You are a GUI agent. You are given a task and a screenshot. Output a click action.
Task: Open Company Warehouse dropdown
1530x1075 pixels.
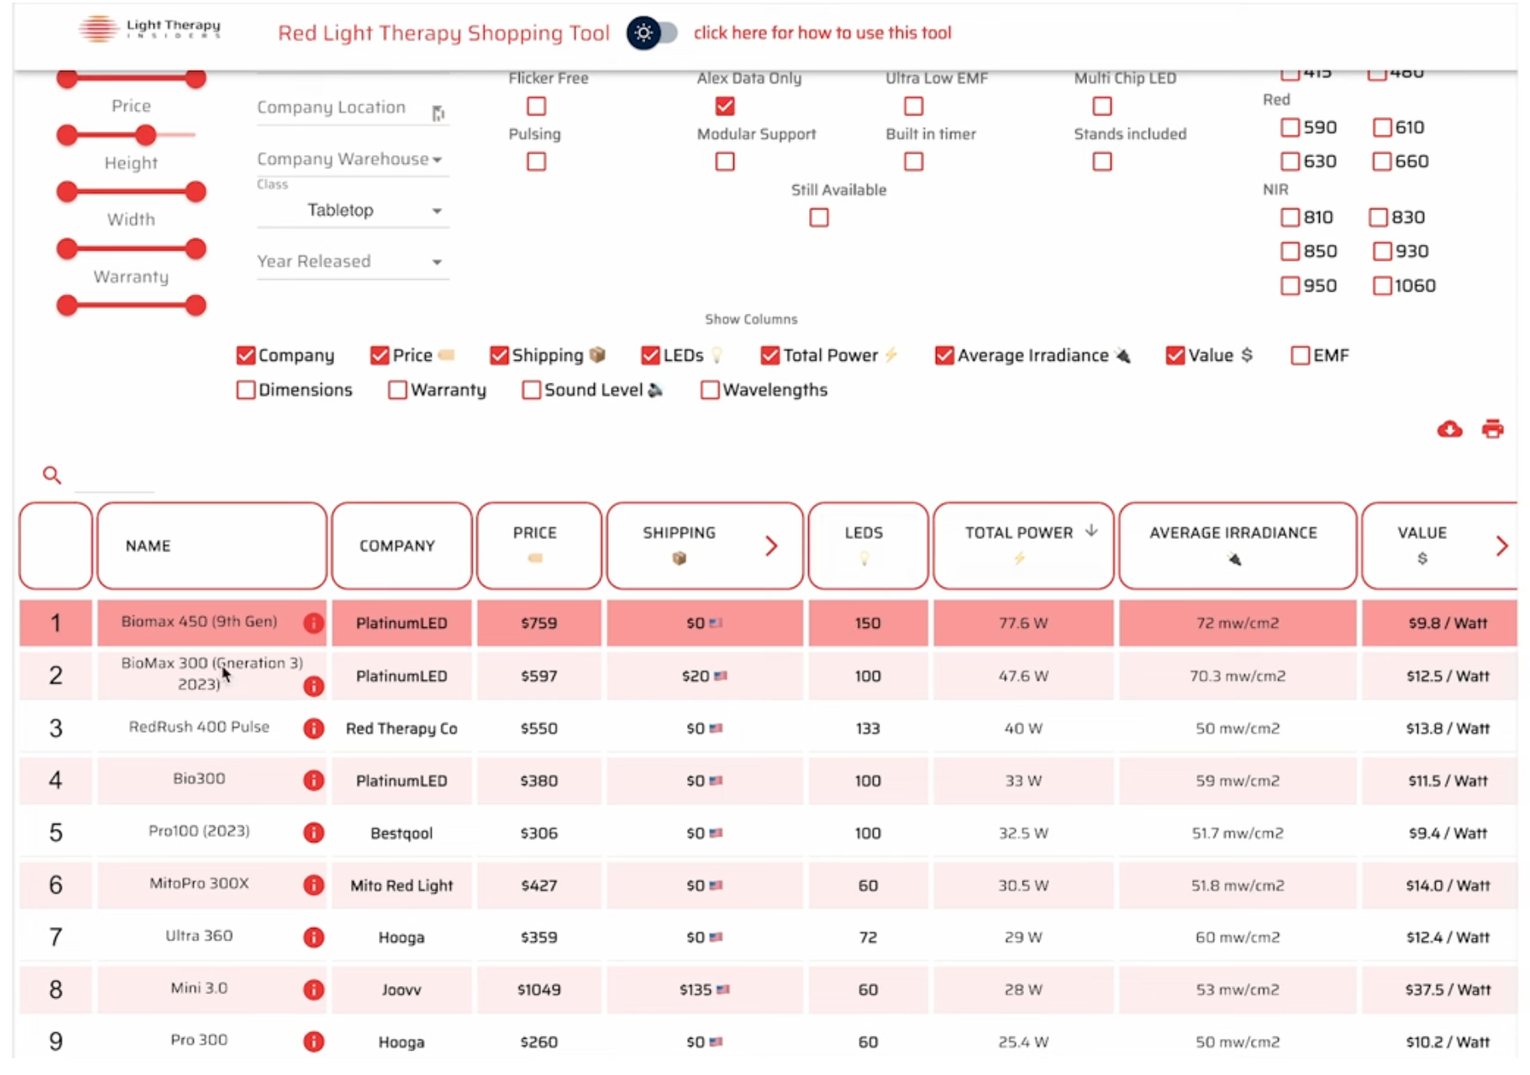click(x=353, y=159)
